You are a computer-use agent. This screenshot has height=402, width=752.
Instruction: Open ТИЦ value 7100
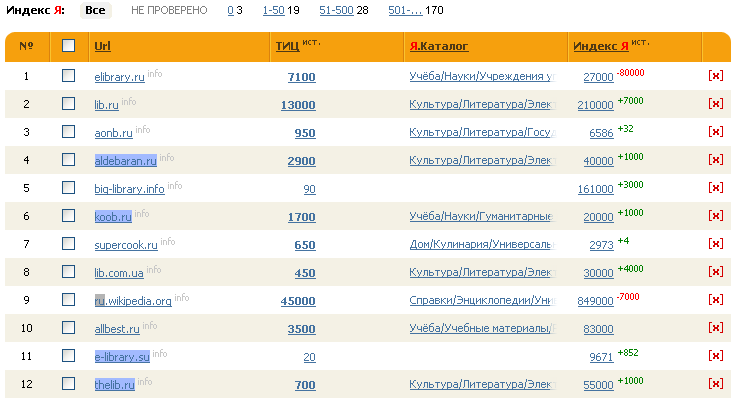click(302, 77)
